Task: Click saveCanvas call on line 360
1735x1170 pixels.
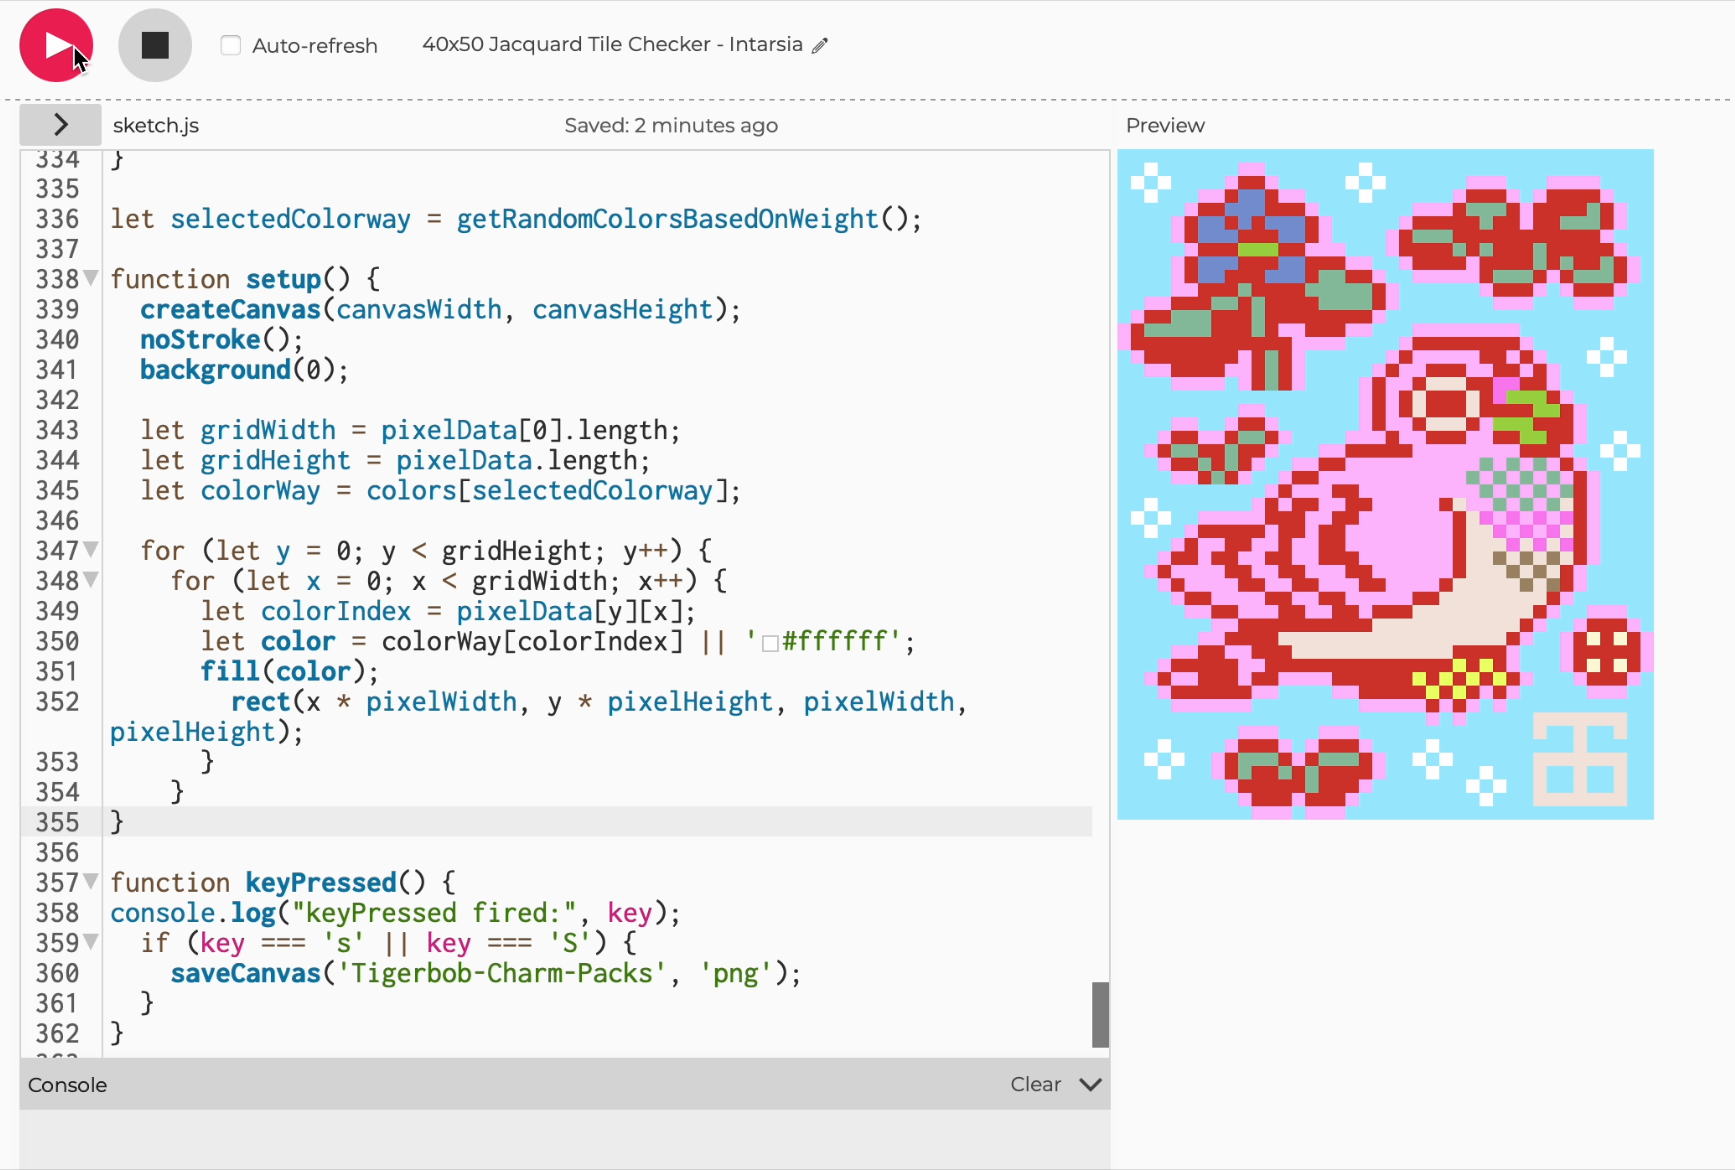Action: [486, 973]
